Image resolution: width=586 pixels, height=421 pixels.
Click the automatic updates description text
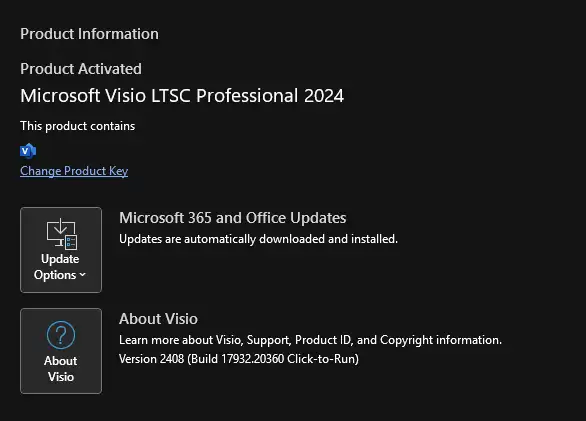(258, 239)
